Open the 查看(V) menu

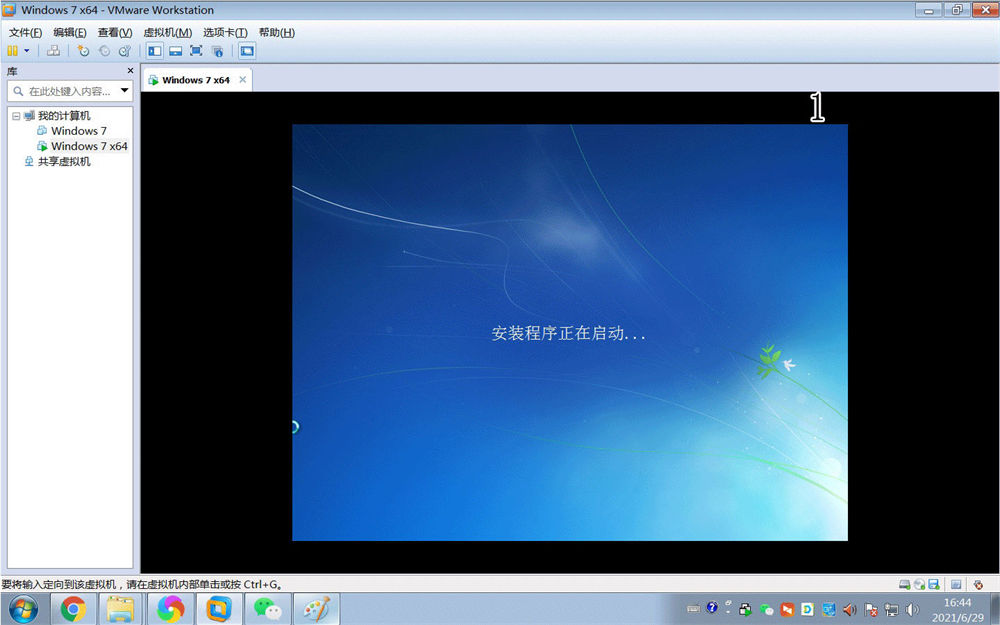click(115, 33)
